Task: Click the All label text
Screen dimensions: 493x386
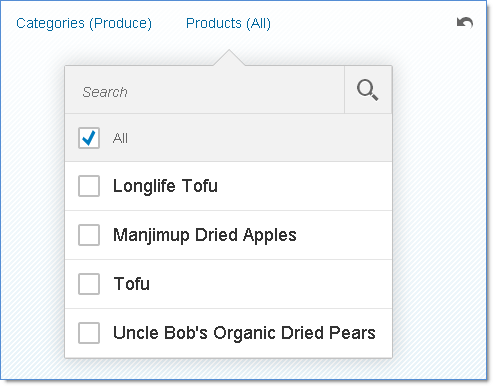Action: [x=120, y=138]
